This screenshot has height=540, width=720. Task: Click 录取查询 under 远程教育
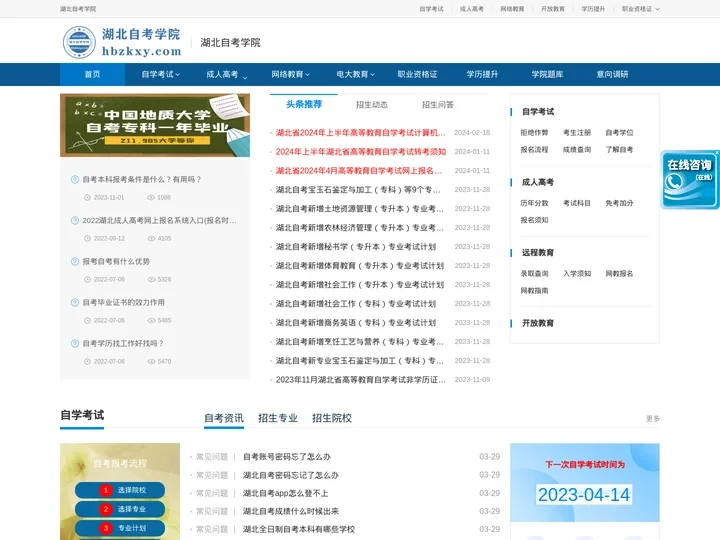click(x=534, y=274)
